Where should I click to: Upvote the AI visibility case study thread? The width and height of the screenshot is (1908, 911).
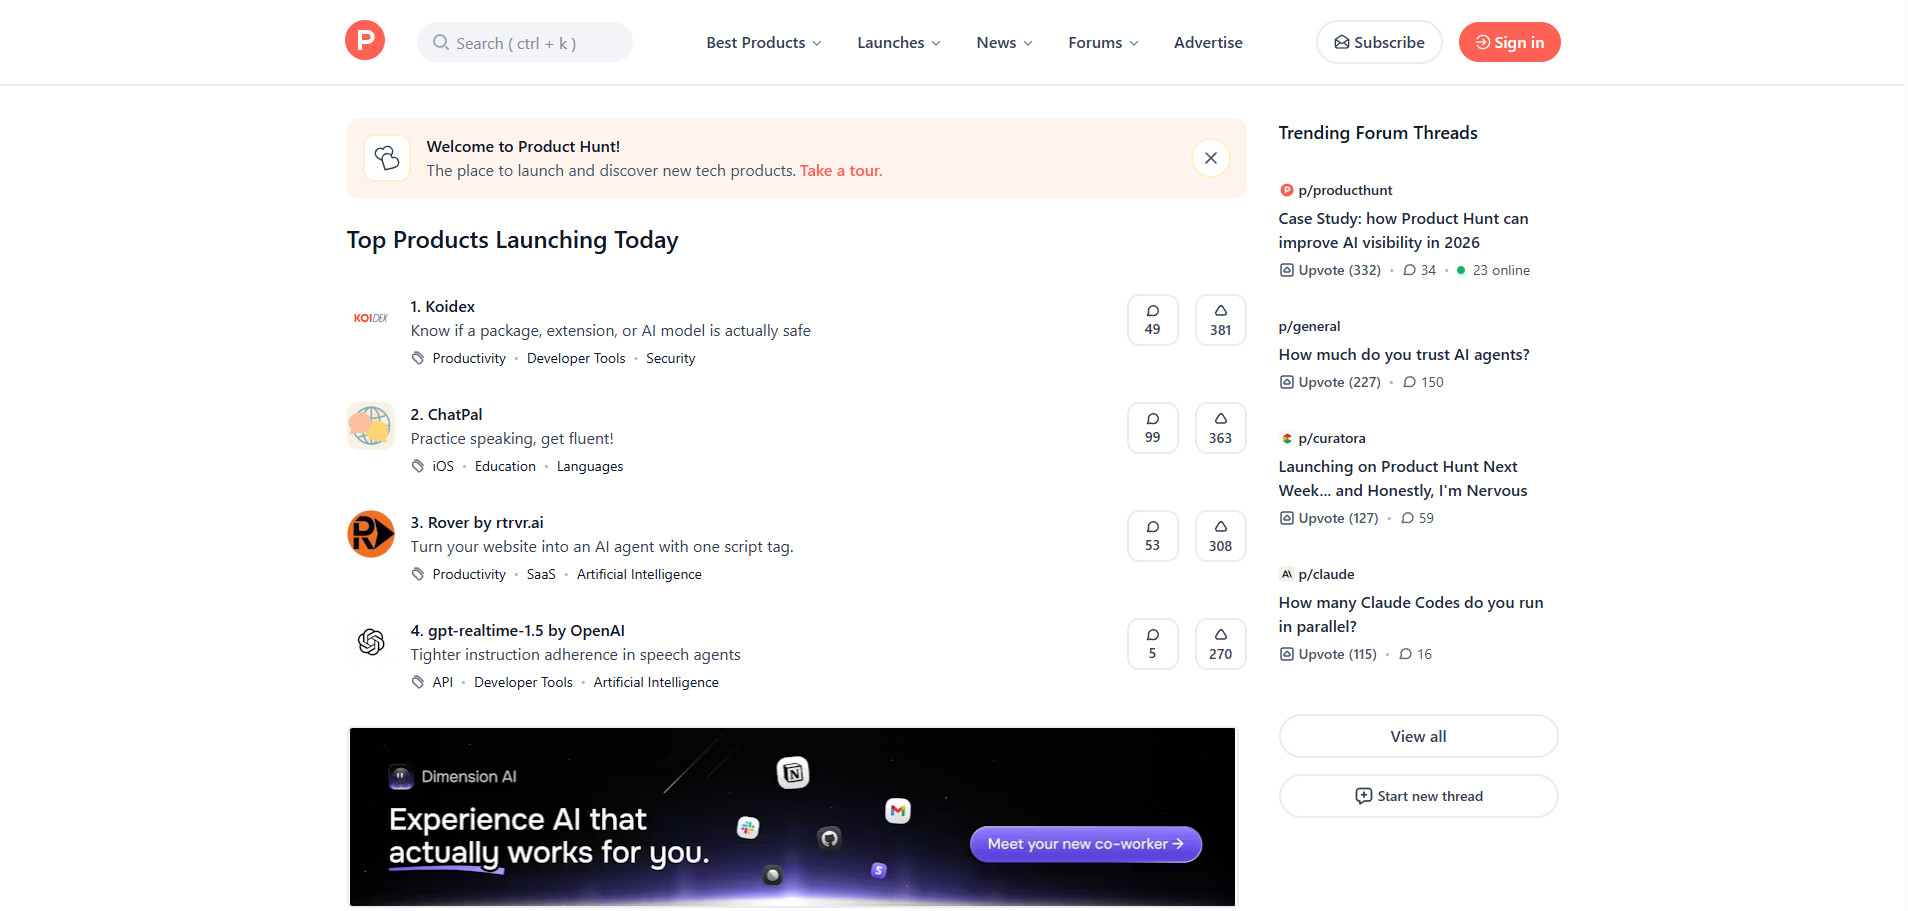point(1330,270)
